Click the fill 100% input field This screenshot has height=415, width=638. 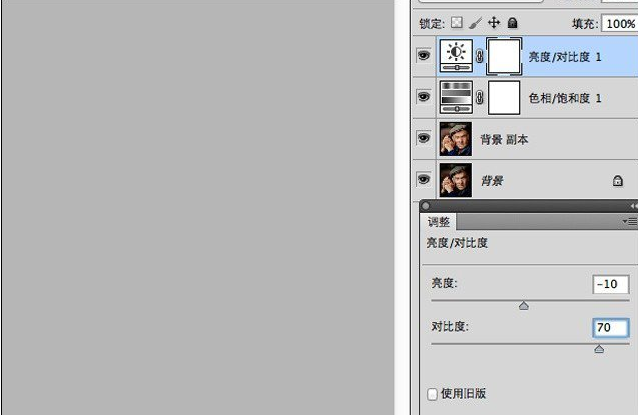pos(620,24)
